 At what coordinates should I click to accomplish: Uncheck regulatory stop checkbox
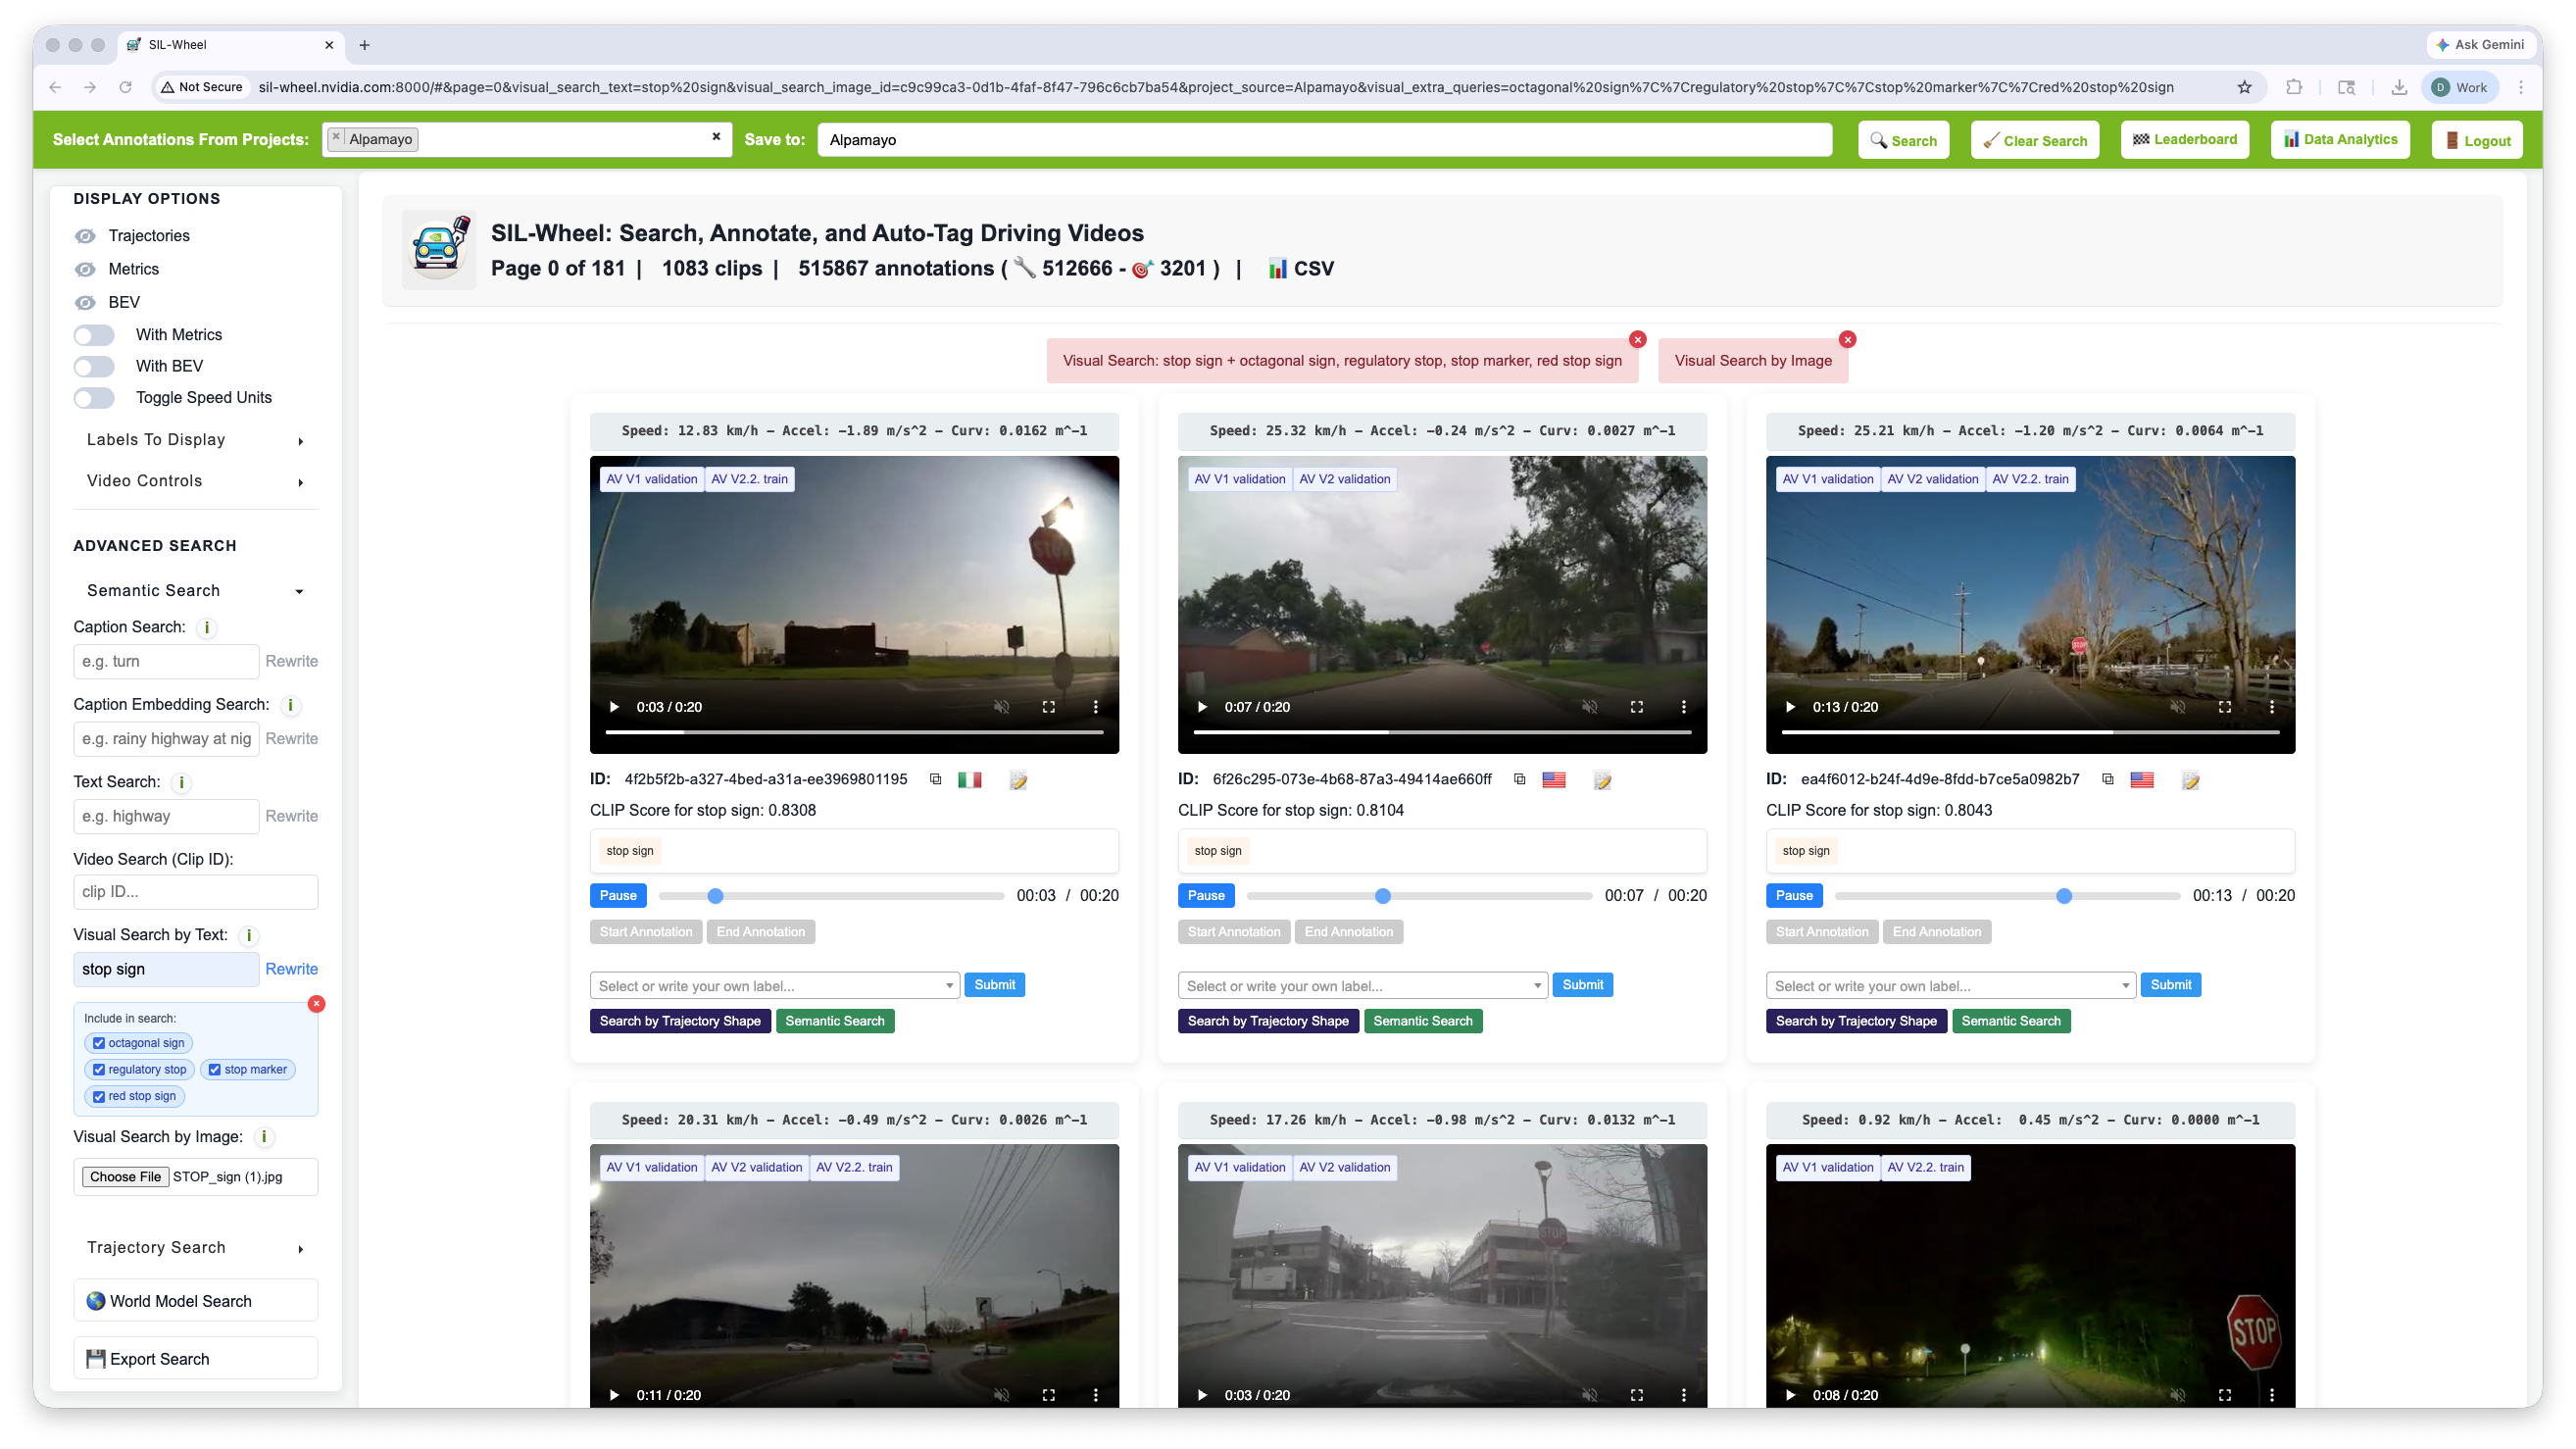point(99,1070)
